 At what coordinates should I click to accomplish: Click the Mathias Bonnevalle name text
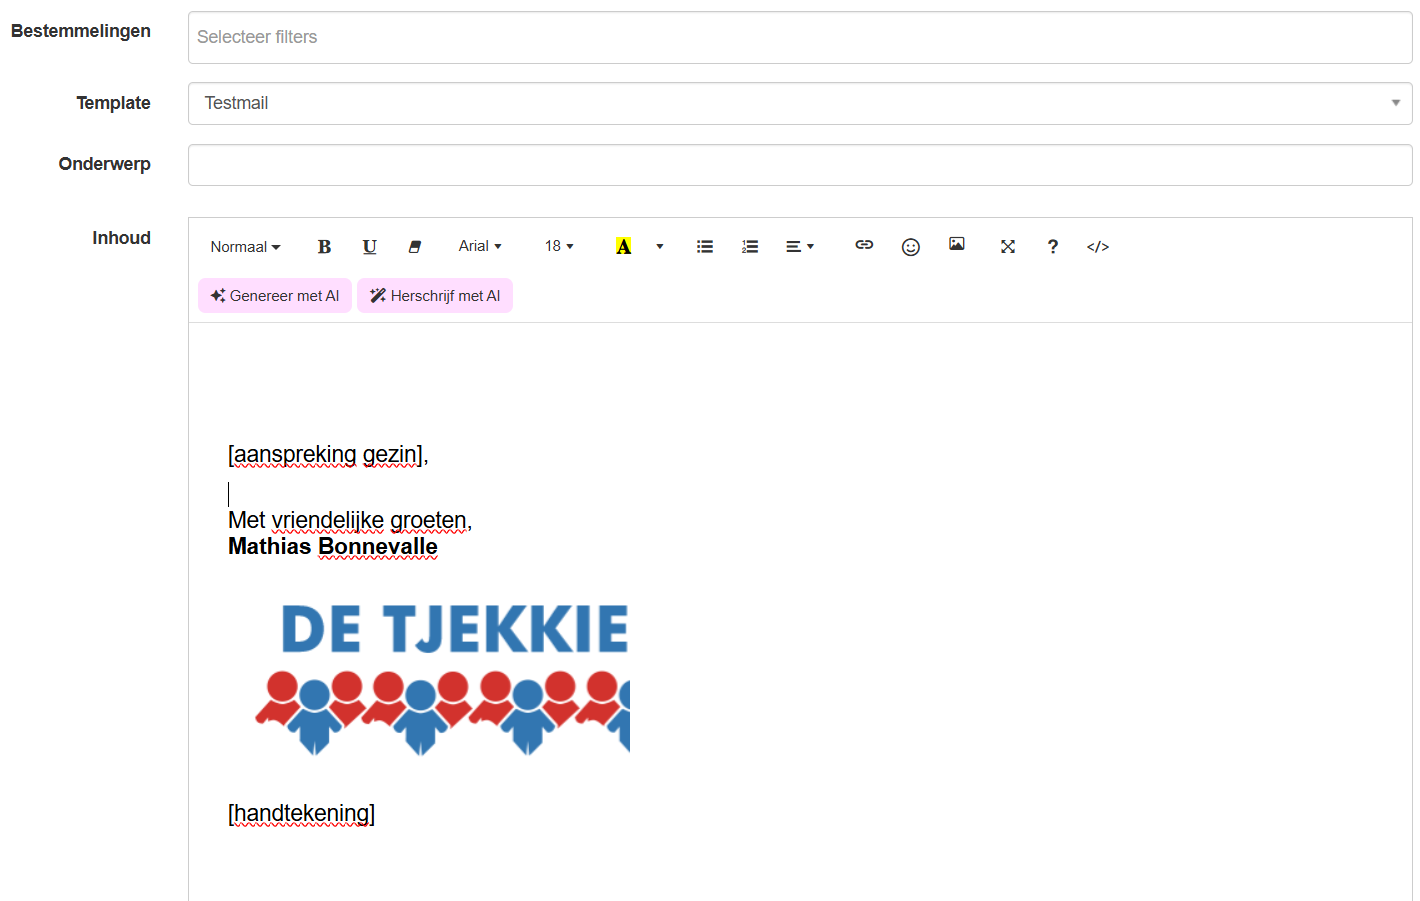(x=333, y=547)
